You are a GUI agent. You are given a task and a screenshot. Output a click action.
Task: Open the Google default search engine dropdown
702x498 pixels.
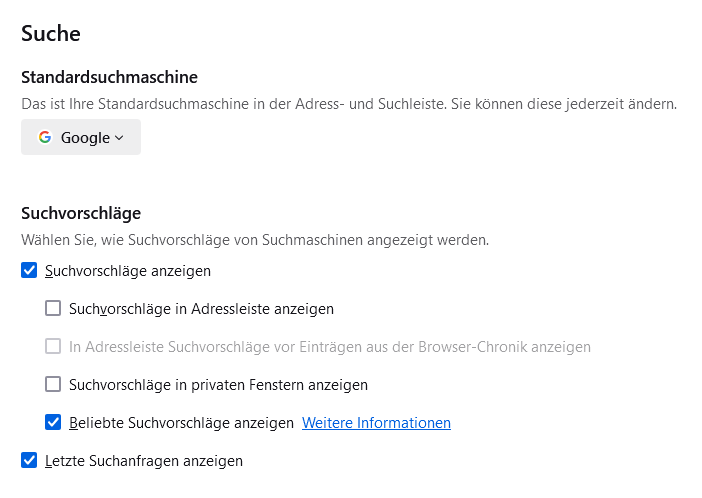[x=81, y=138]
